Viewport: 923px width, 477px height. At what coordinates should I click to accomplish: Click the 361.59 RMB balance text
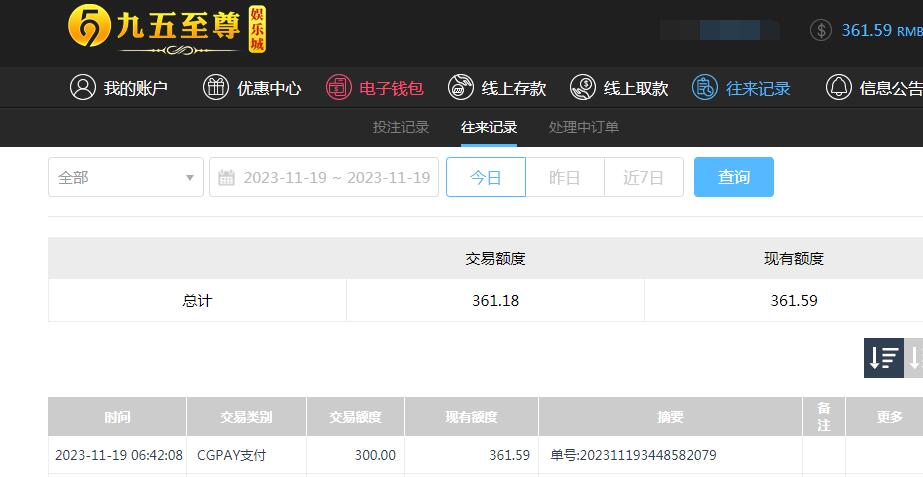882,30
